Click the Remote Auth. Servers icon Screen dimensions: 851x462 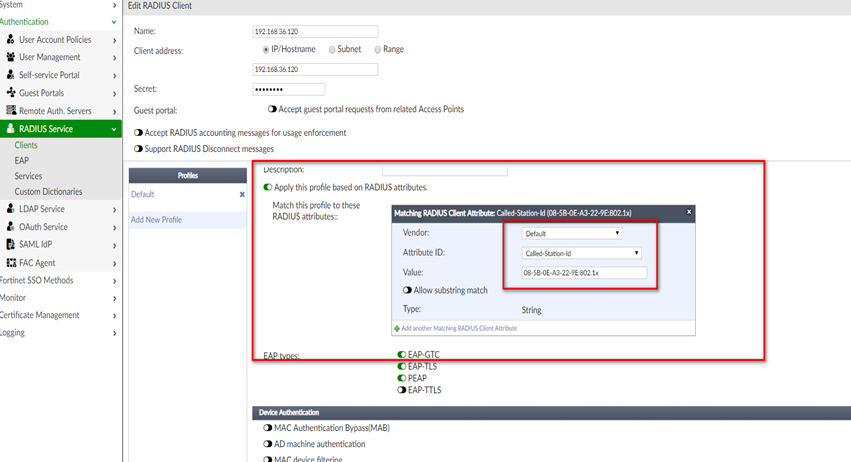(x=11, y=110)
